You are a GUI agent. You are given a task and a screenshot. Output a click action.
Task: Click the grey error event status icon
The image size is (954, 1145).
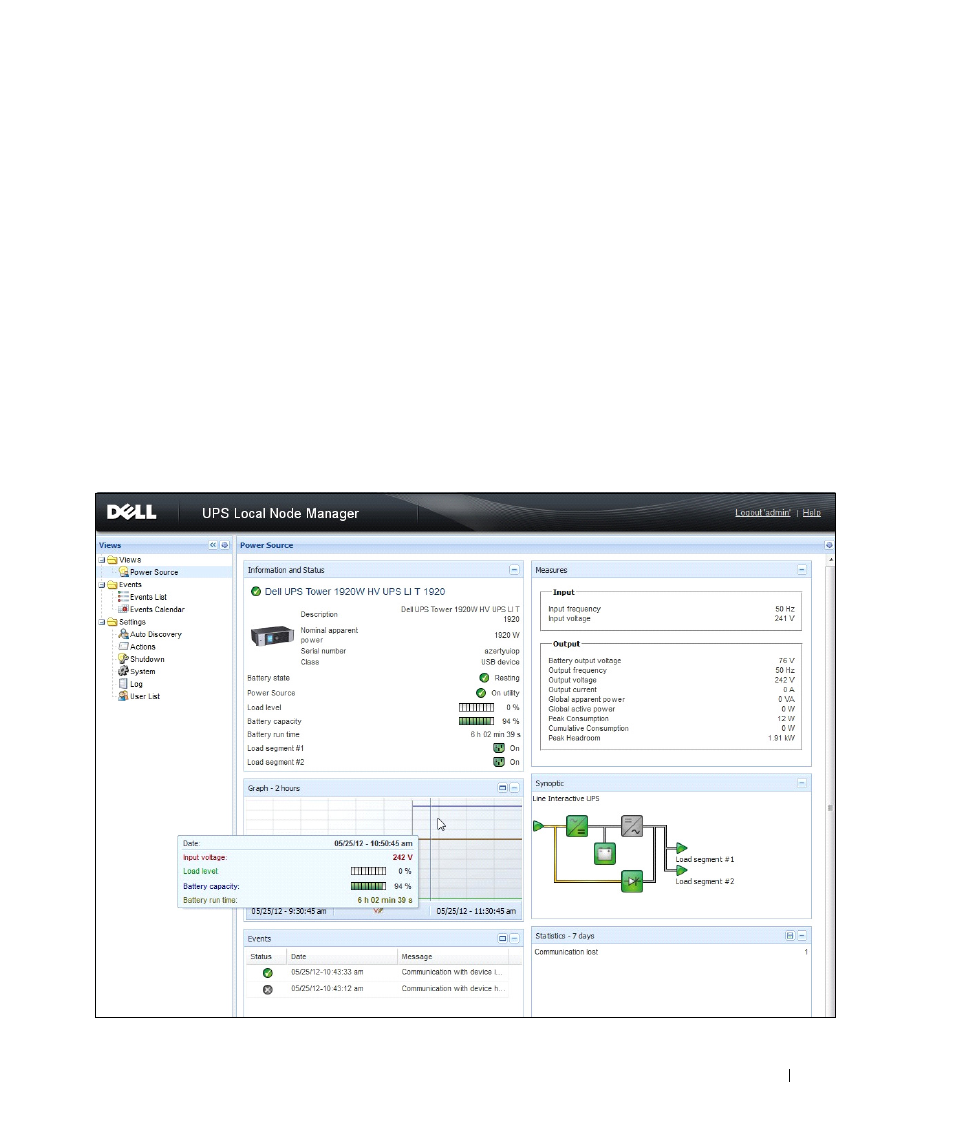267,989
